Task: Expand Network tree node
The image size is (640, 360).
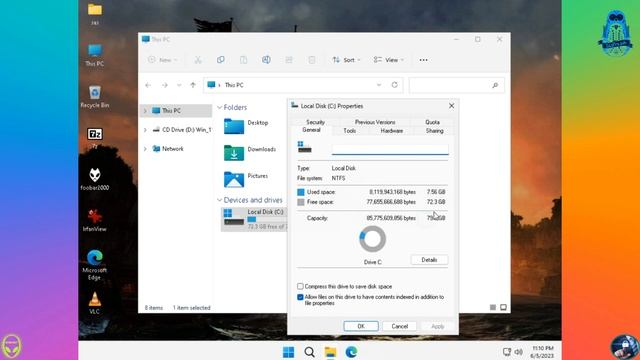Action: pyautogui.click(x=145, y=149)
